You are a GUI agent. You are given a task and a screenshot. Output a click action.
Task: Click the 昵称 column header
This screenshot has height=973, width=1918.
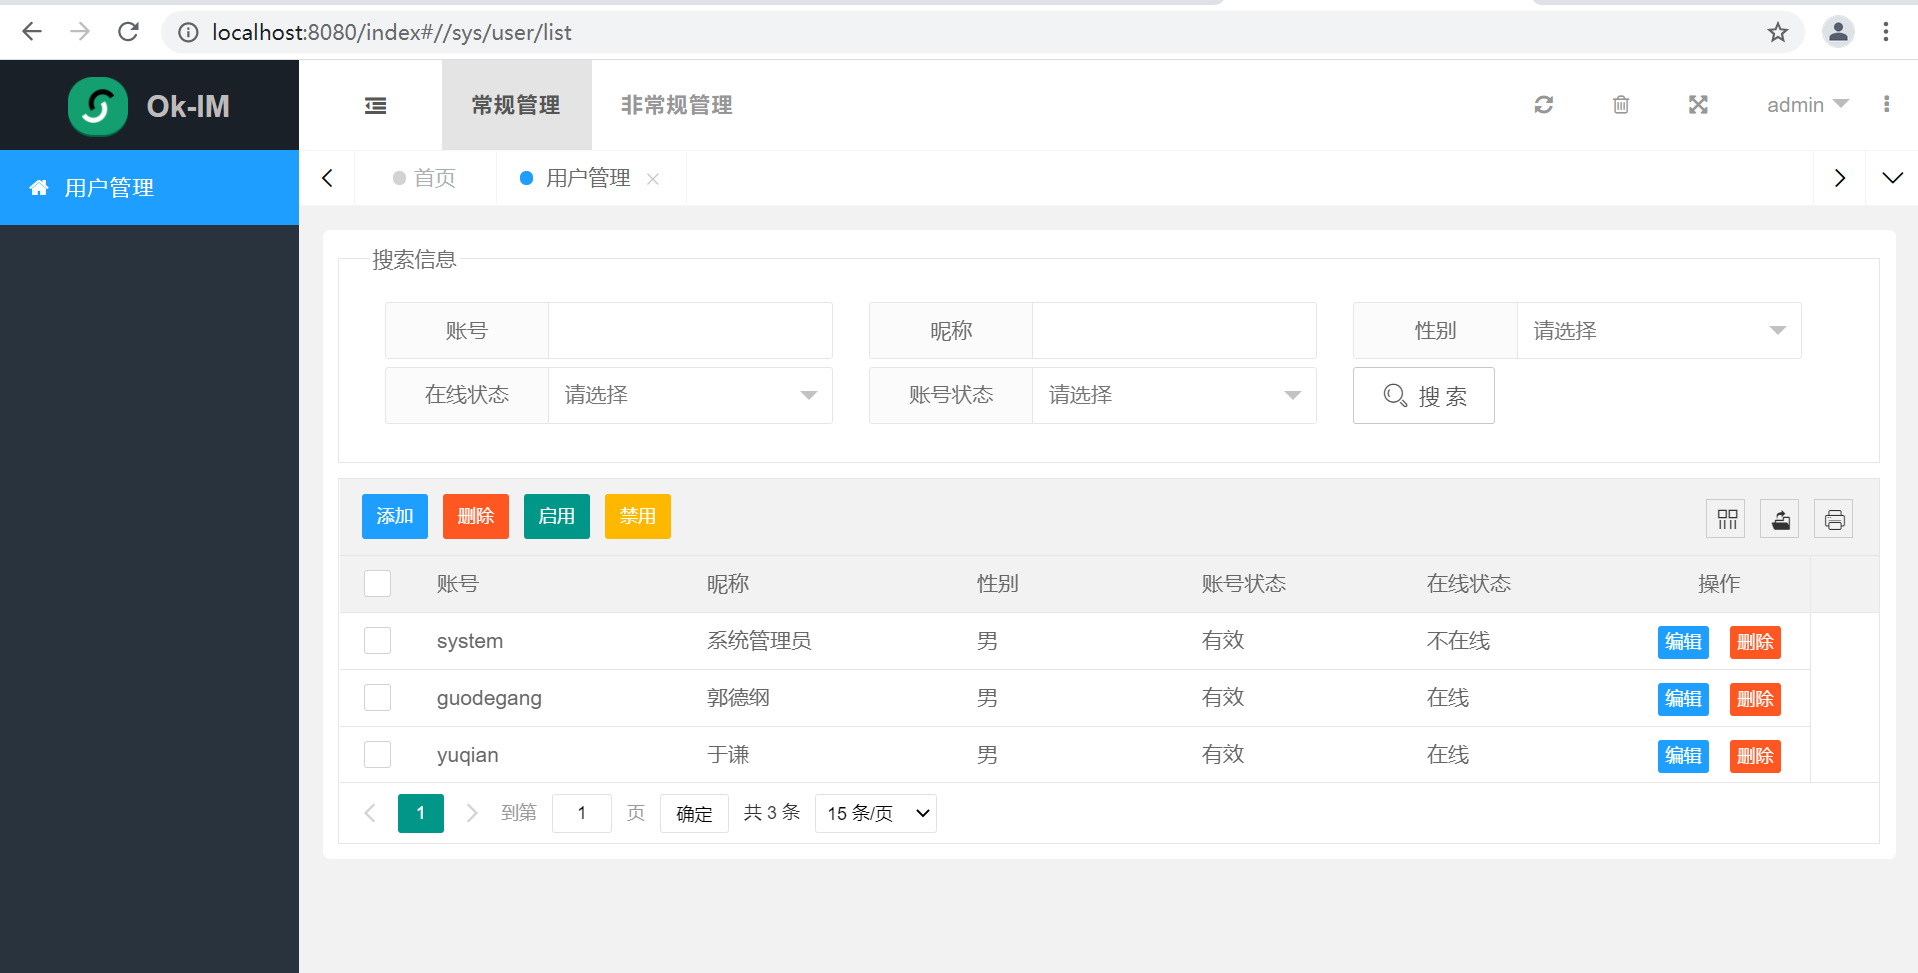(728, 584)
